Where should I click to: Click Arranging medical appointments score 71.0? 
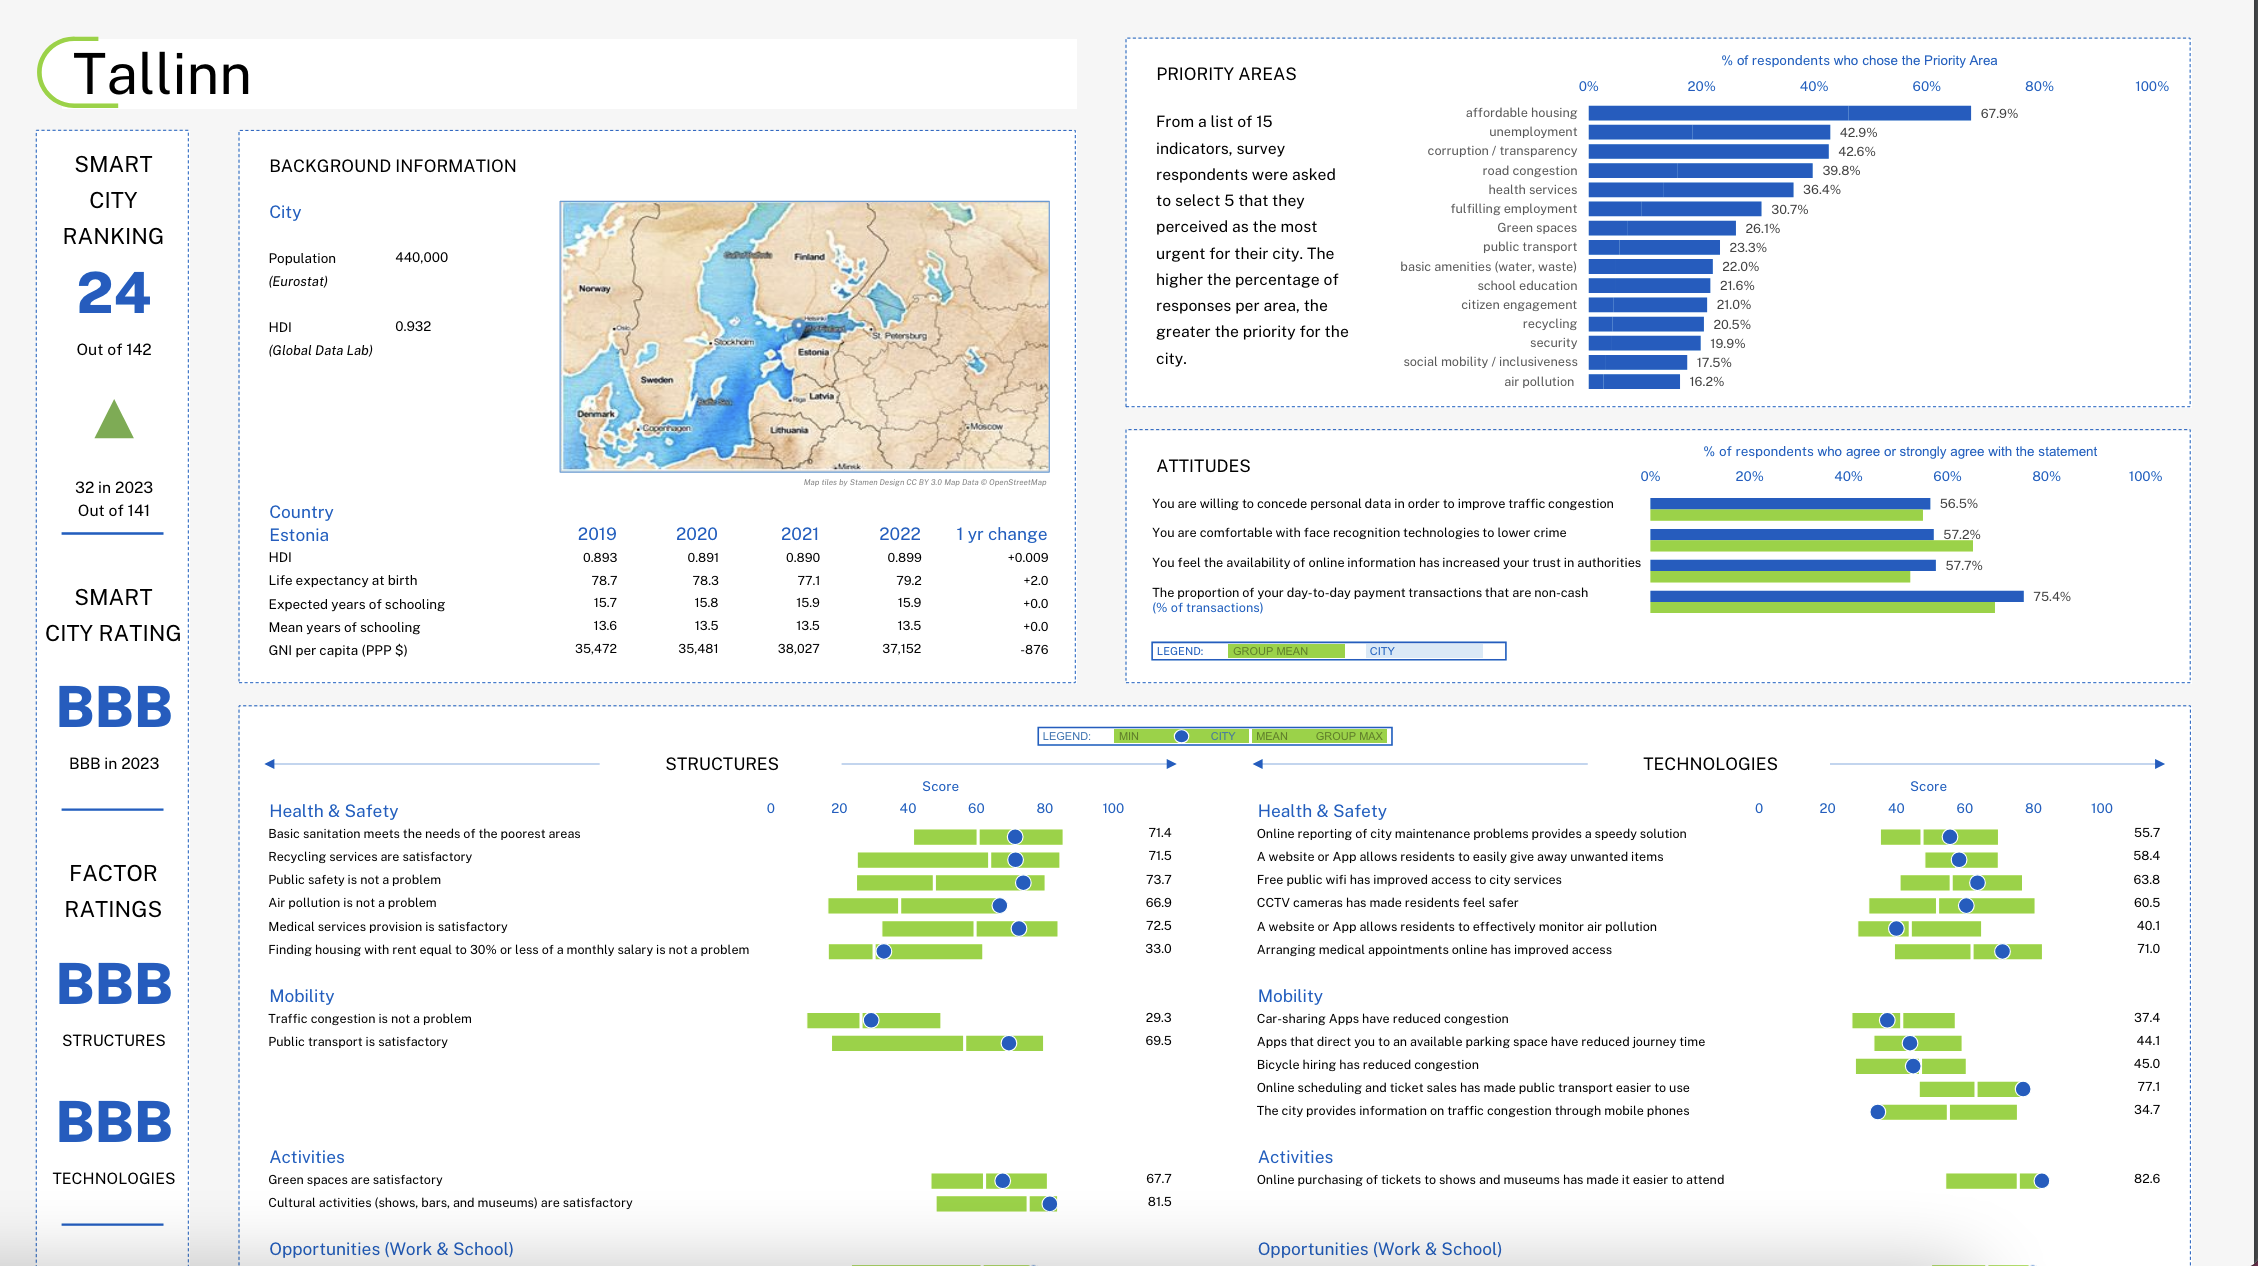[x=2148, y=949]
